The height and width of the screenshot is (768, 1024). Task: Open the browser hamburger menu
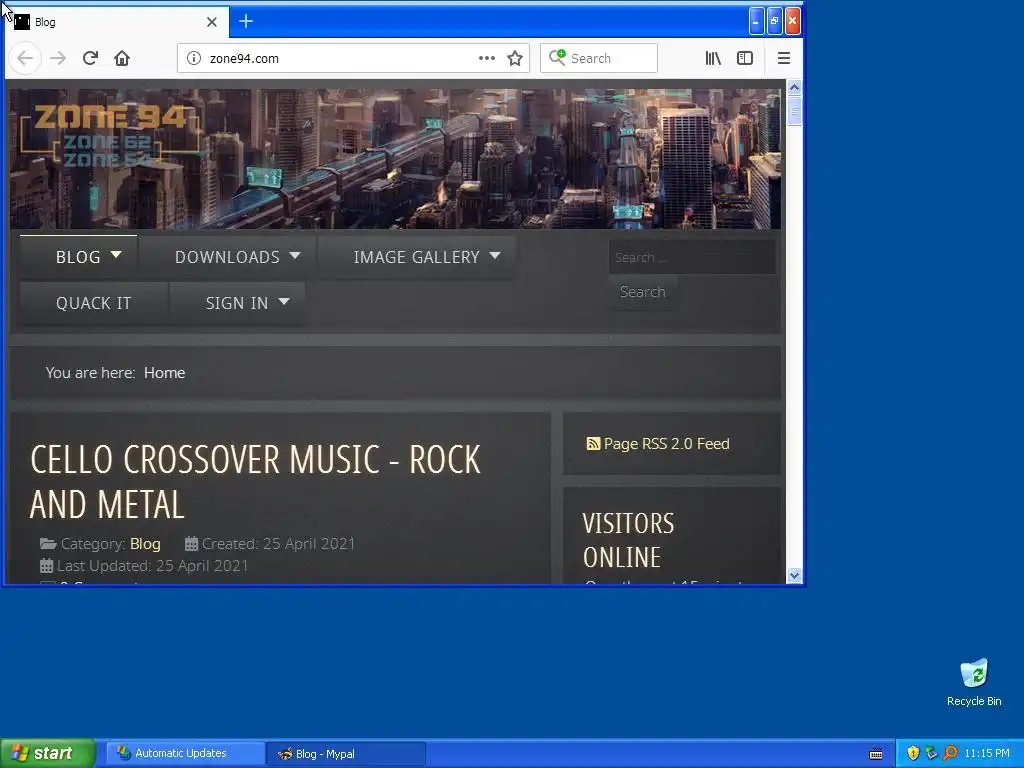pos(784,58)
